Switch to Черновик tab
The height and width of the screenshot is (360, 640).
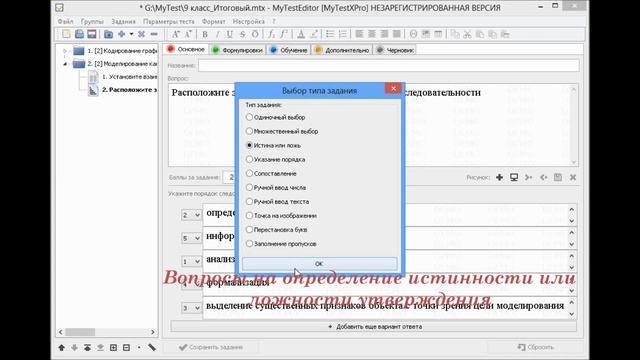point(395,50)
